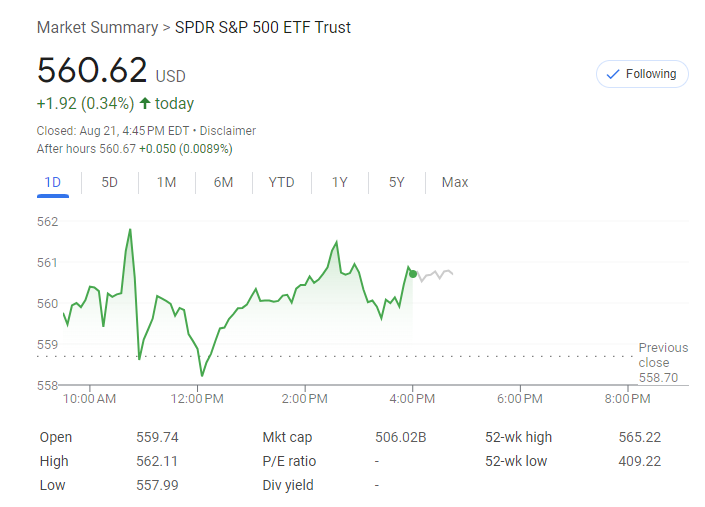This screenshot has height=507, width=705.
Task: Click the chart peak near 11:00 AM
Action: point(130,230)
